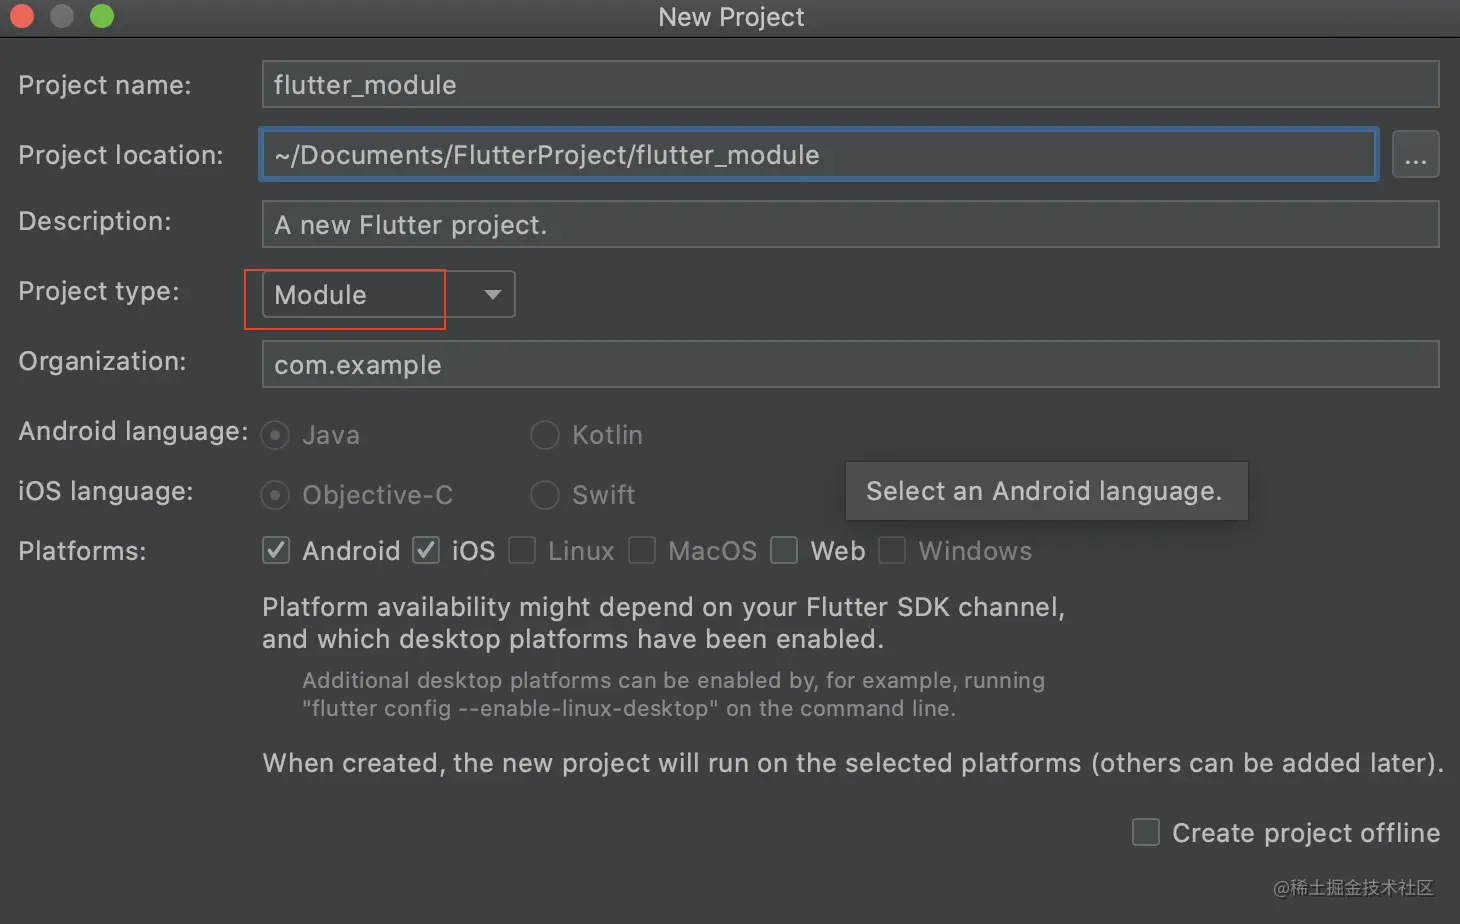Click the Project name input field

850,84
